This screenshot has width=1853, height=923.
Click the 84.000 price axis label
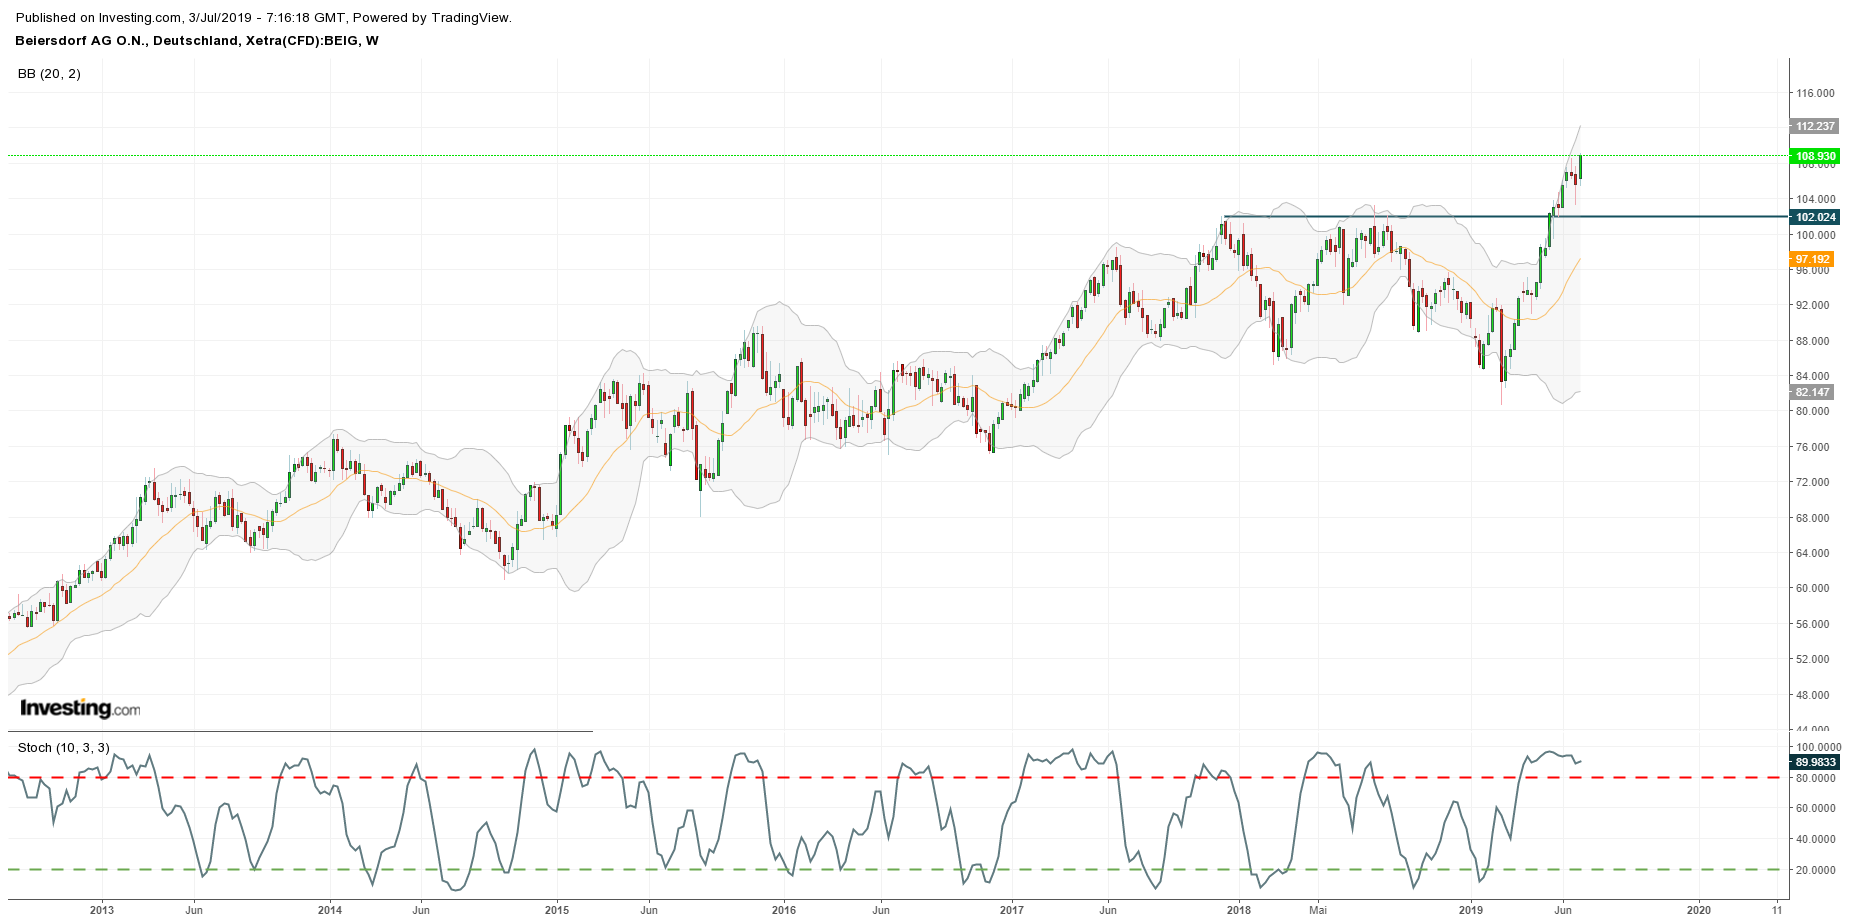(1812, 376)
